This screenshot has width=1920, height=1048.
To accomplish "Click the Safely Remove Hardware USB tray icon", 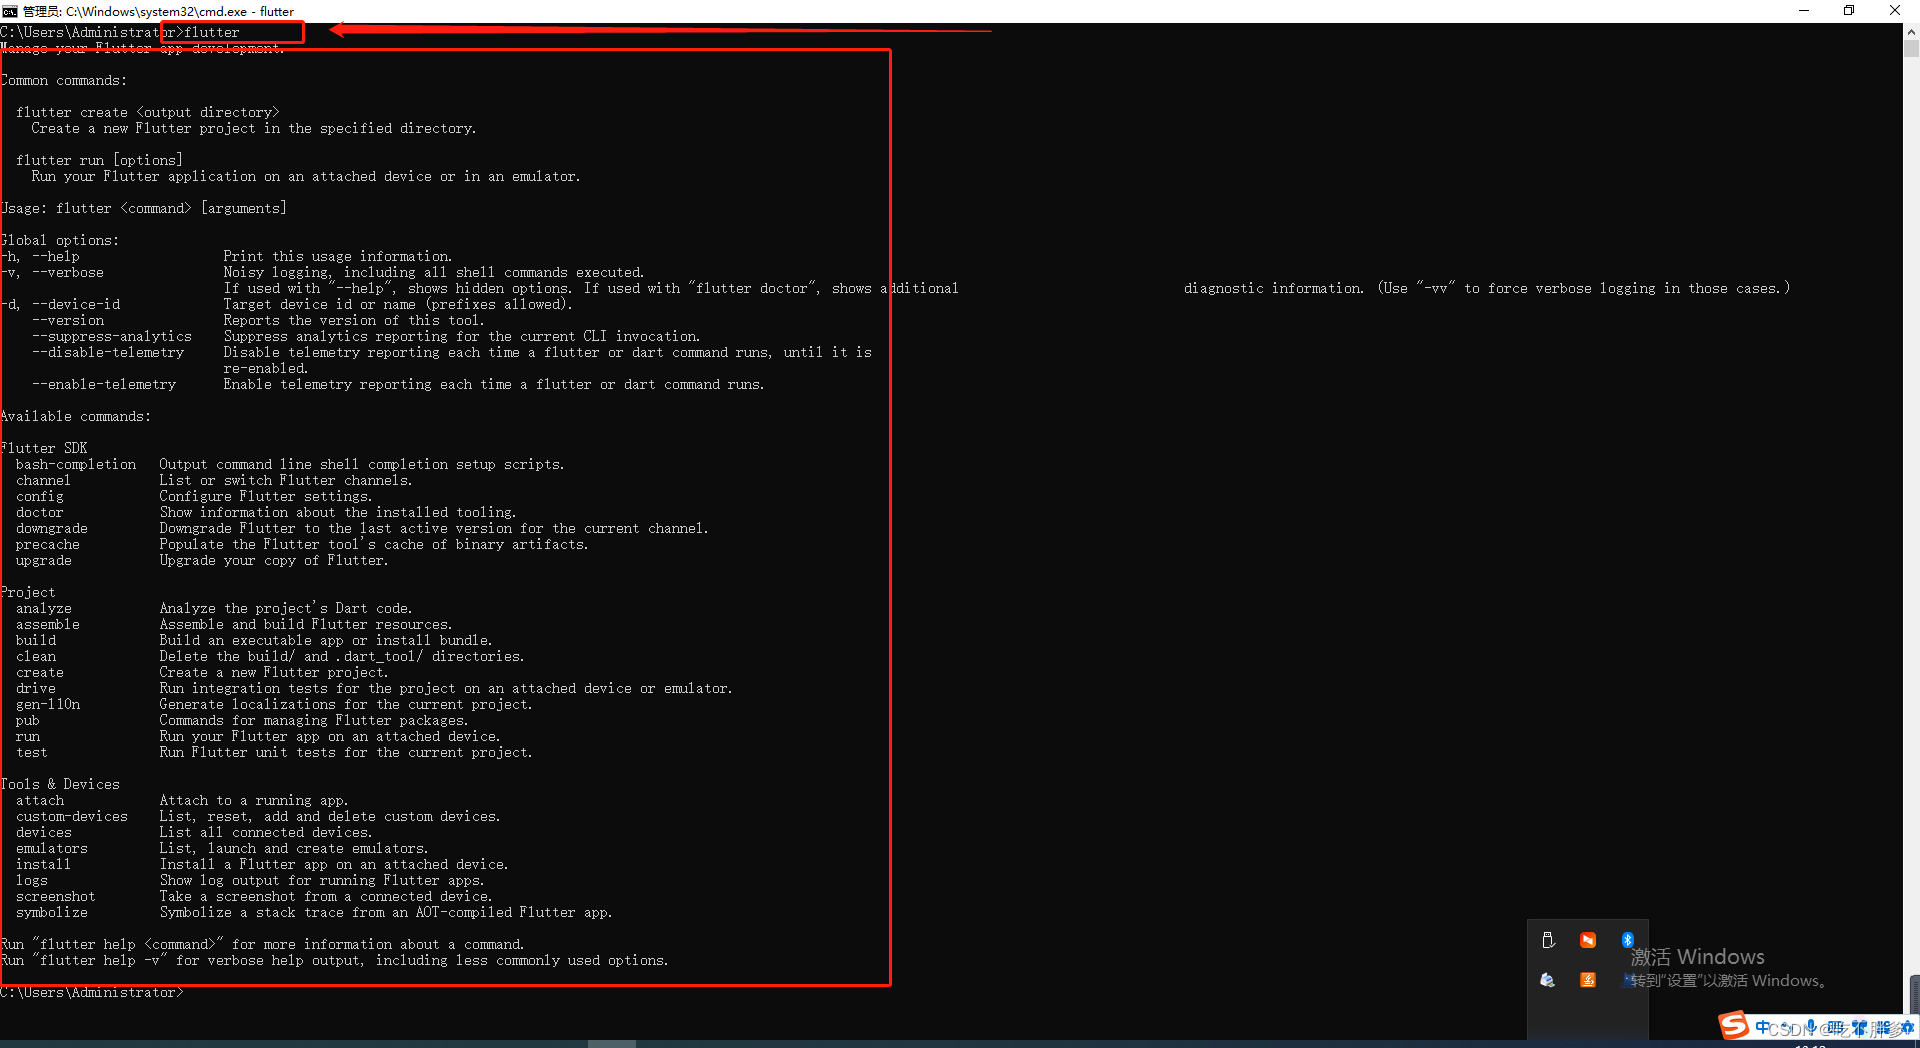I will click(1548, 940).
